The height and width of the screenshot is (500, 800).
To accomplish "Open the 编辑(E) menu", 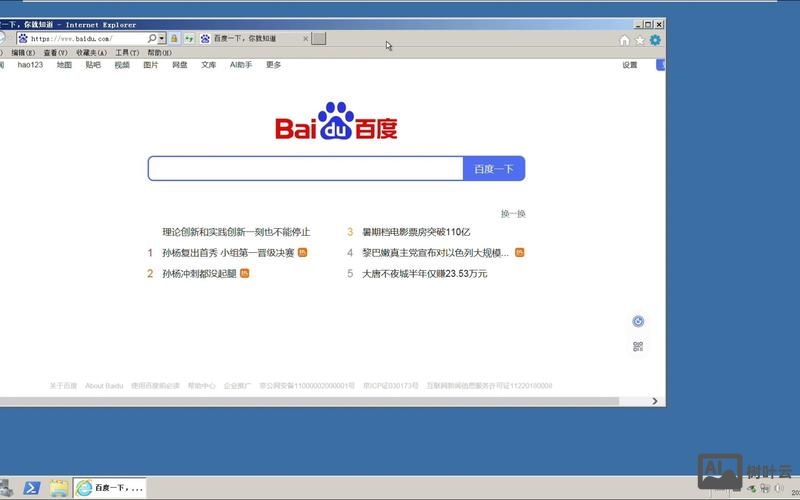I will [23, 53].
